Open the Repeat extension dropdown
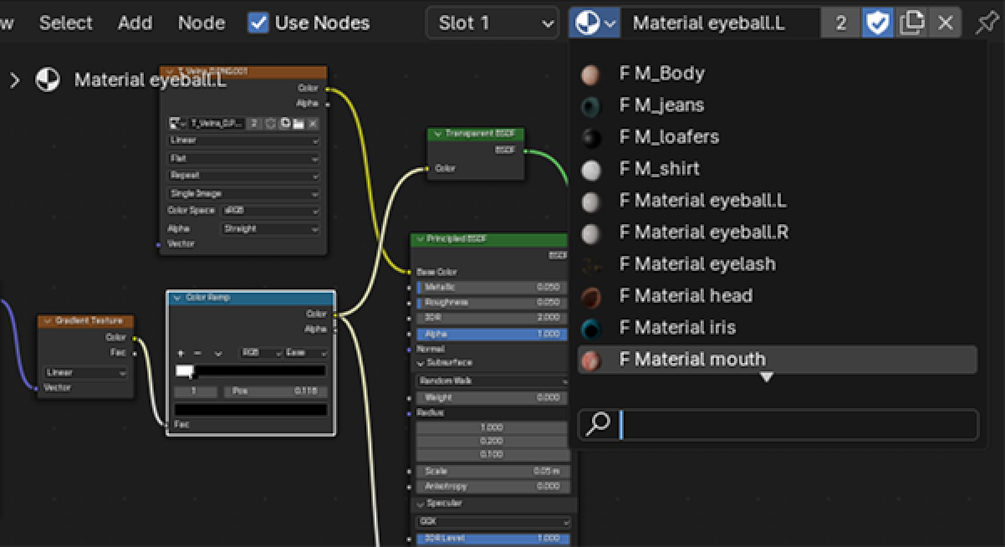1005x547 pixels. click(243, 176)
